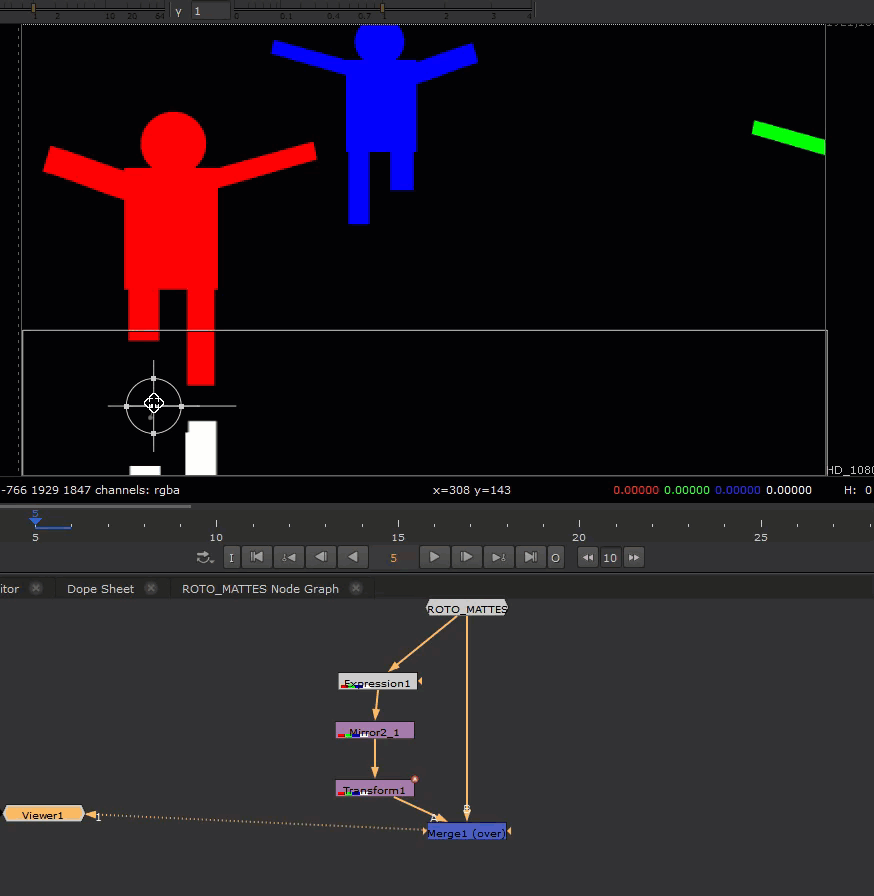Go to the next keyframe
The image size is (874, 896).
(498, 557)
